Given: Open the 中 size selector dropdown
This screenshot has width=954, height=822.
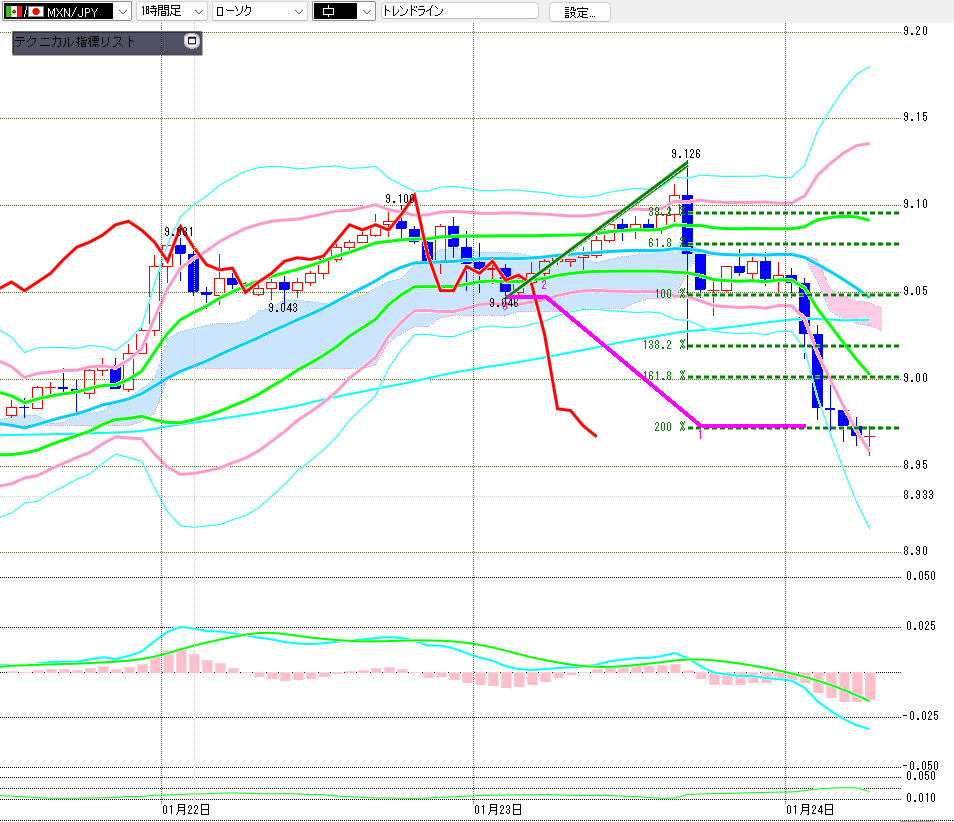Looking at the screenshot, I should click(x=366, y=12).
